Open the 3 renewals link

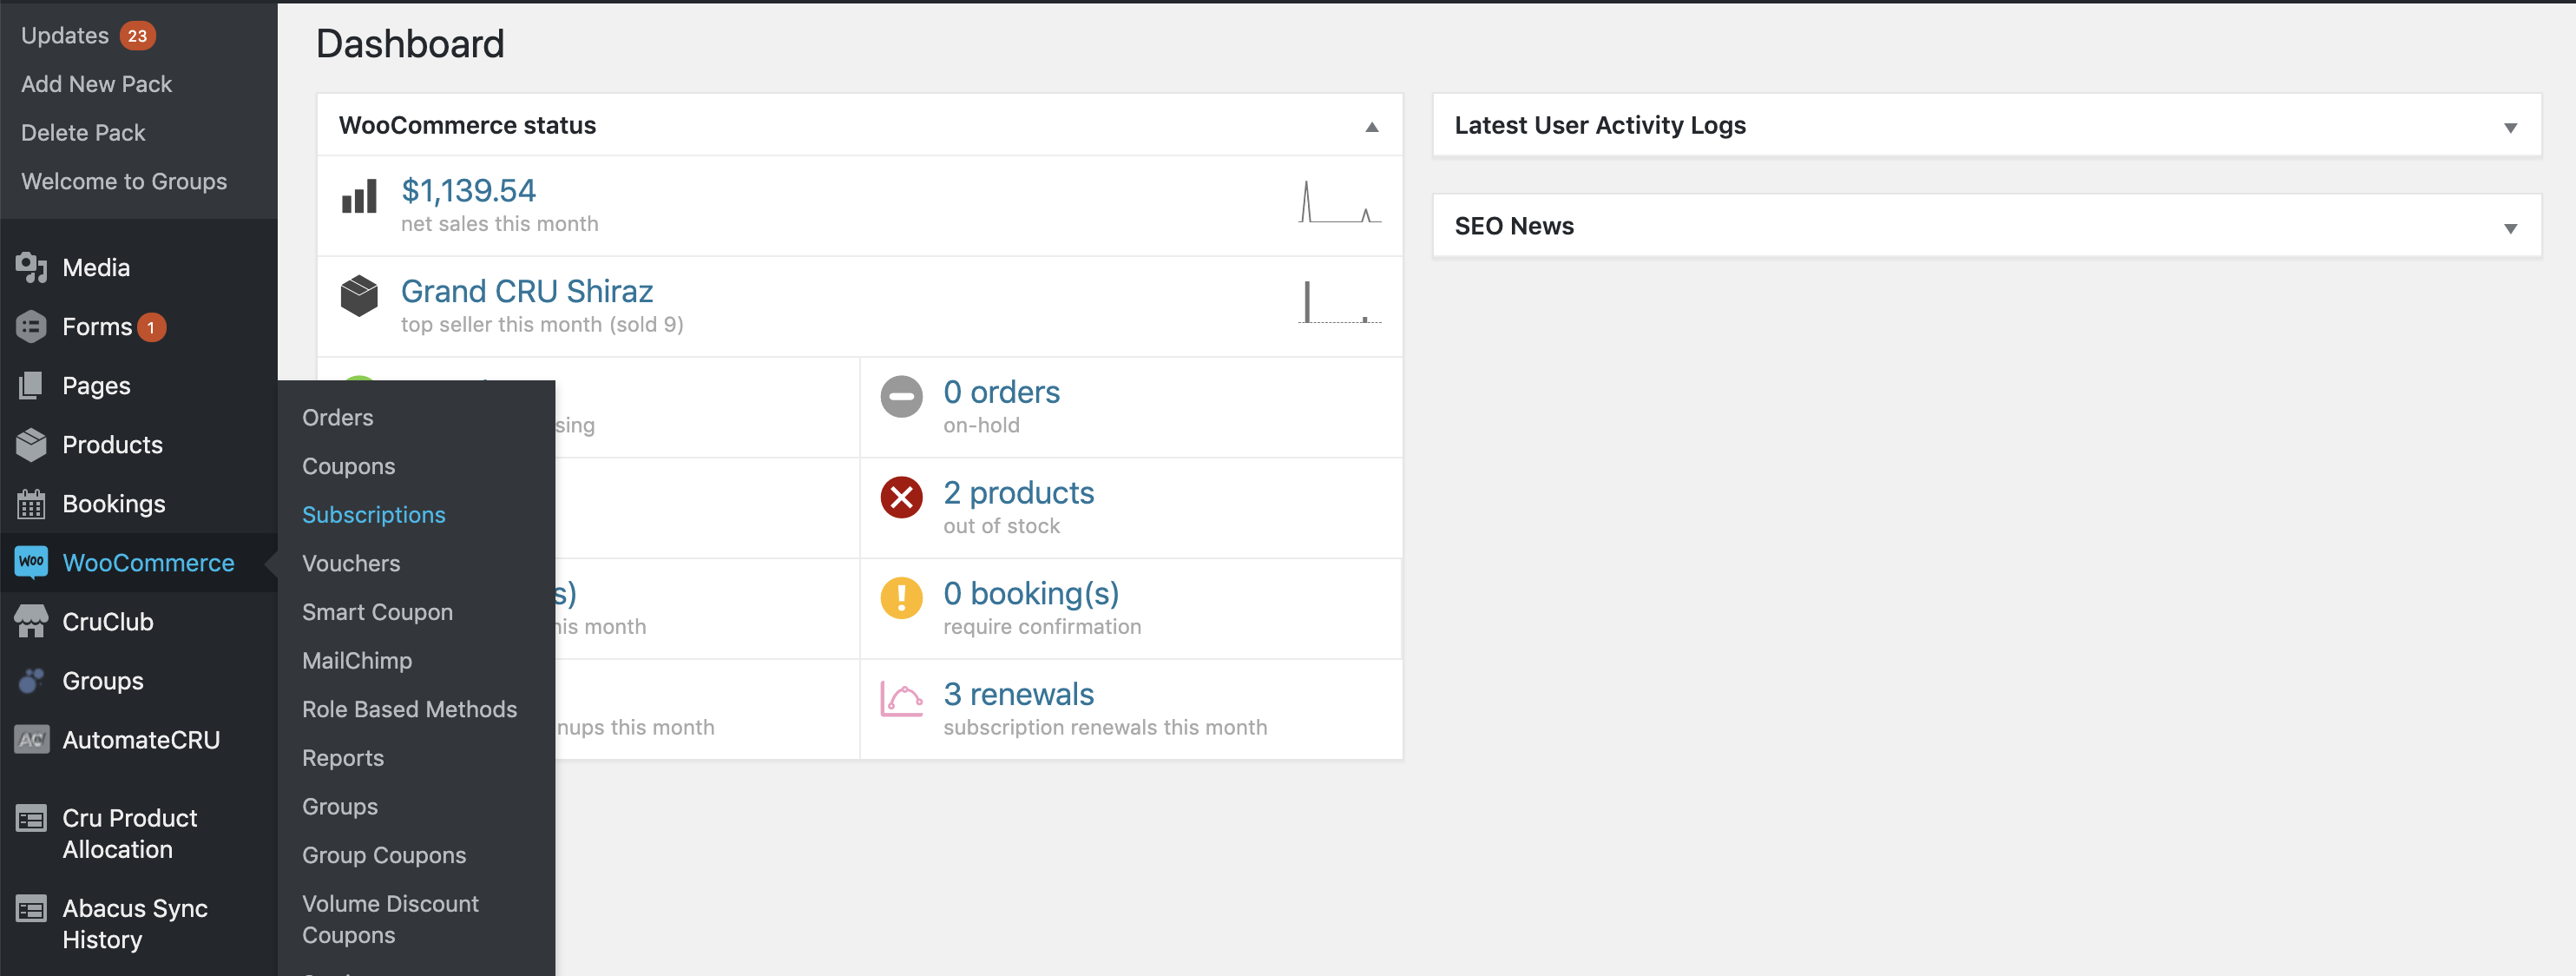pos(1018,694)
